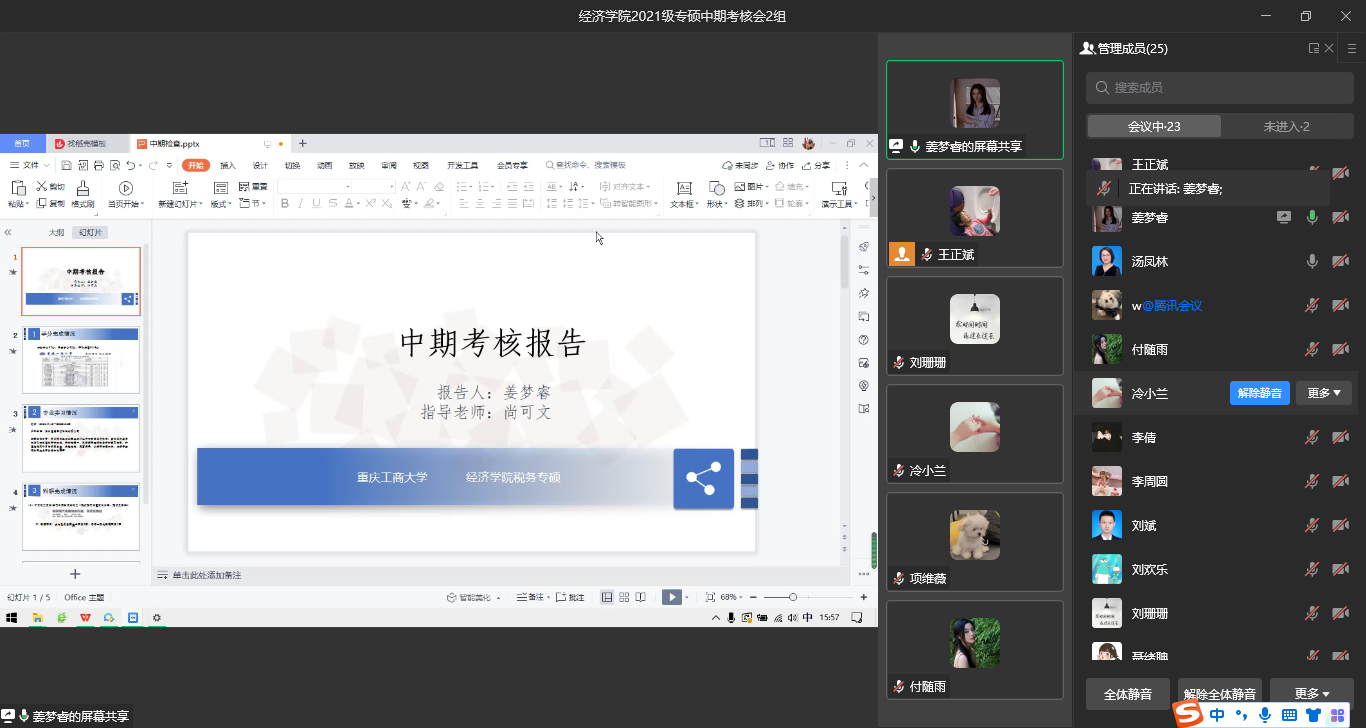
Task: Click the 搜索成员 search field
Action: pos(1218,88)
